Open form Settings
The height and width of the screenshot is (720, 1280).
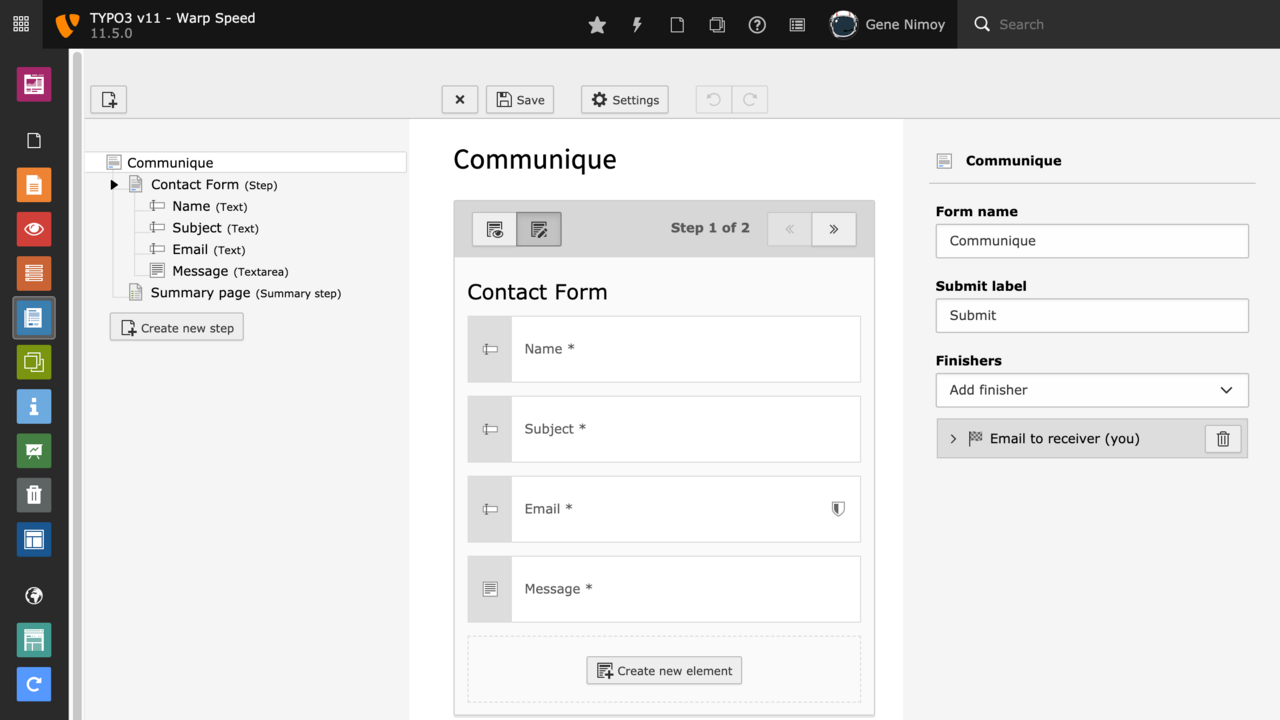click(x=625, y=100)
